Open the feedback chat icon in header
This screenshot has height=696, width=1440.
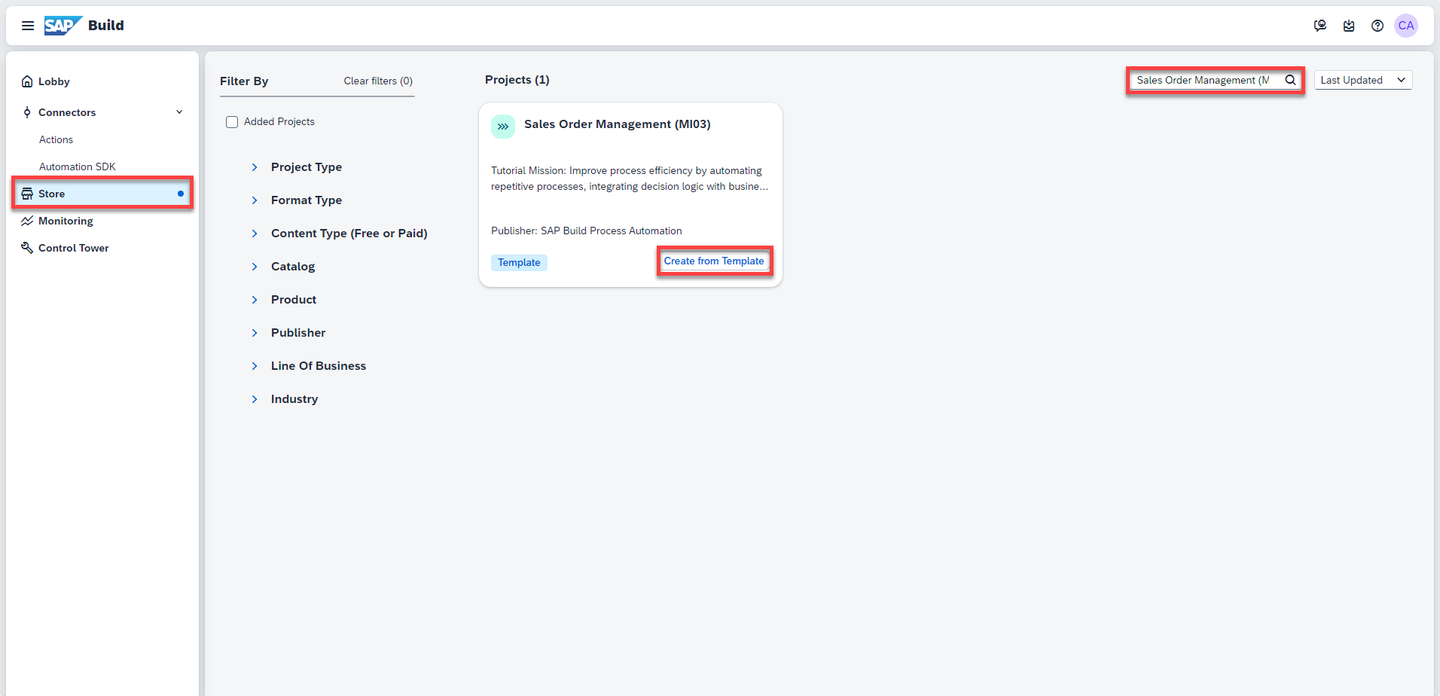coord(1320,25)
